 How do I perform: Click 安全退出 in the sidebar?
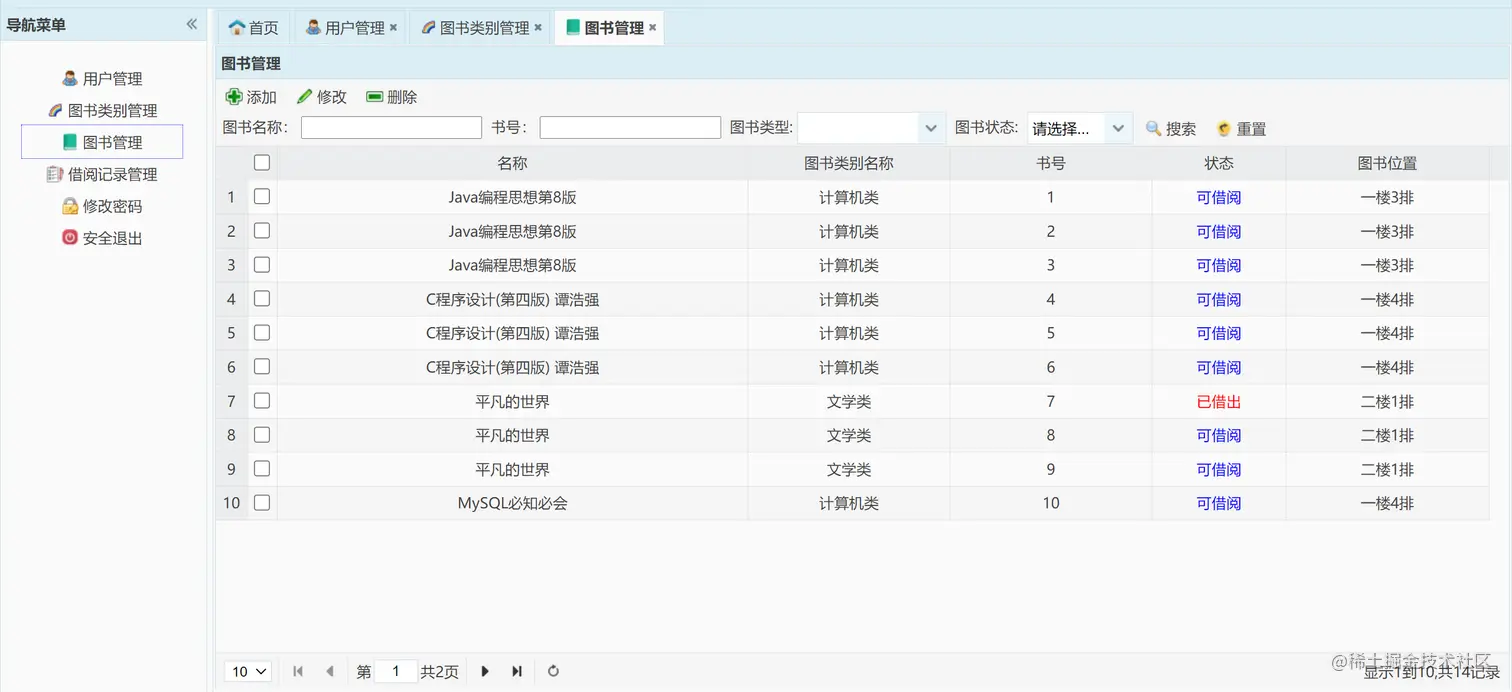pos(102,238)
